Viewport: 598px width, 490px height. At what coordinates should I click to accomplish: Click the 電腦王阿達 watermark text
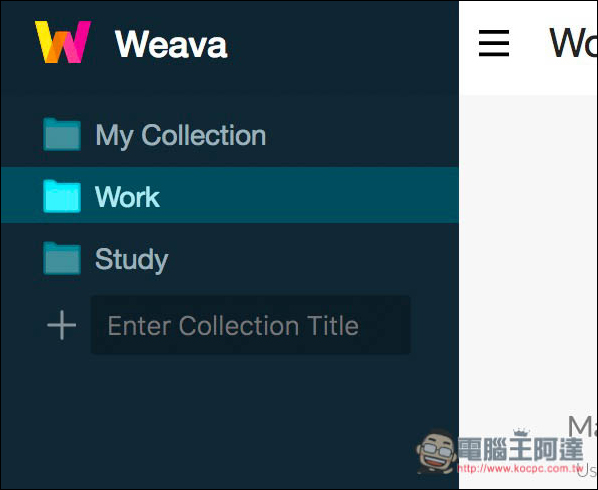(x=520, y=450)
